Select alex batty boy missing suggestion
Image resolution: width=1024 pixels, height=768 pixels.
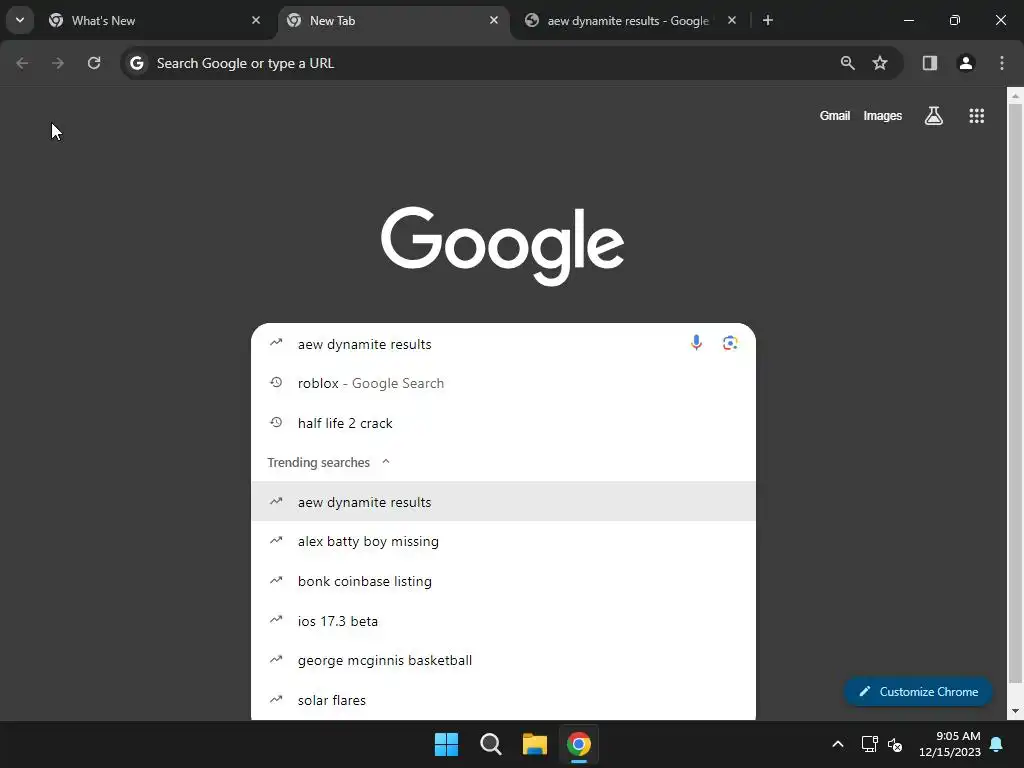click(504, 541)
